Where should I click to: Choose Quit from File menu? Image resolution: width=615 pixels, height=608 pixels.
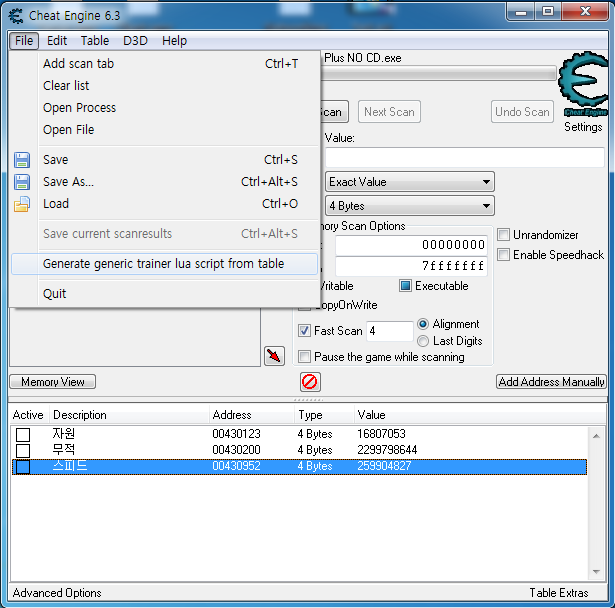[164, 293]
